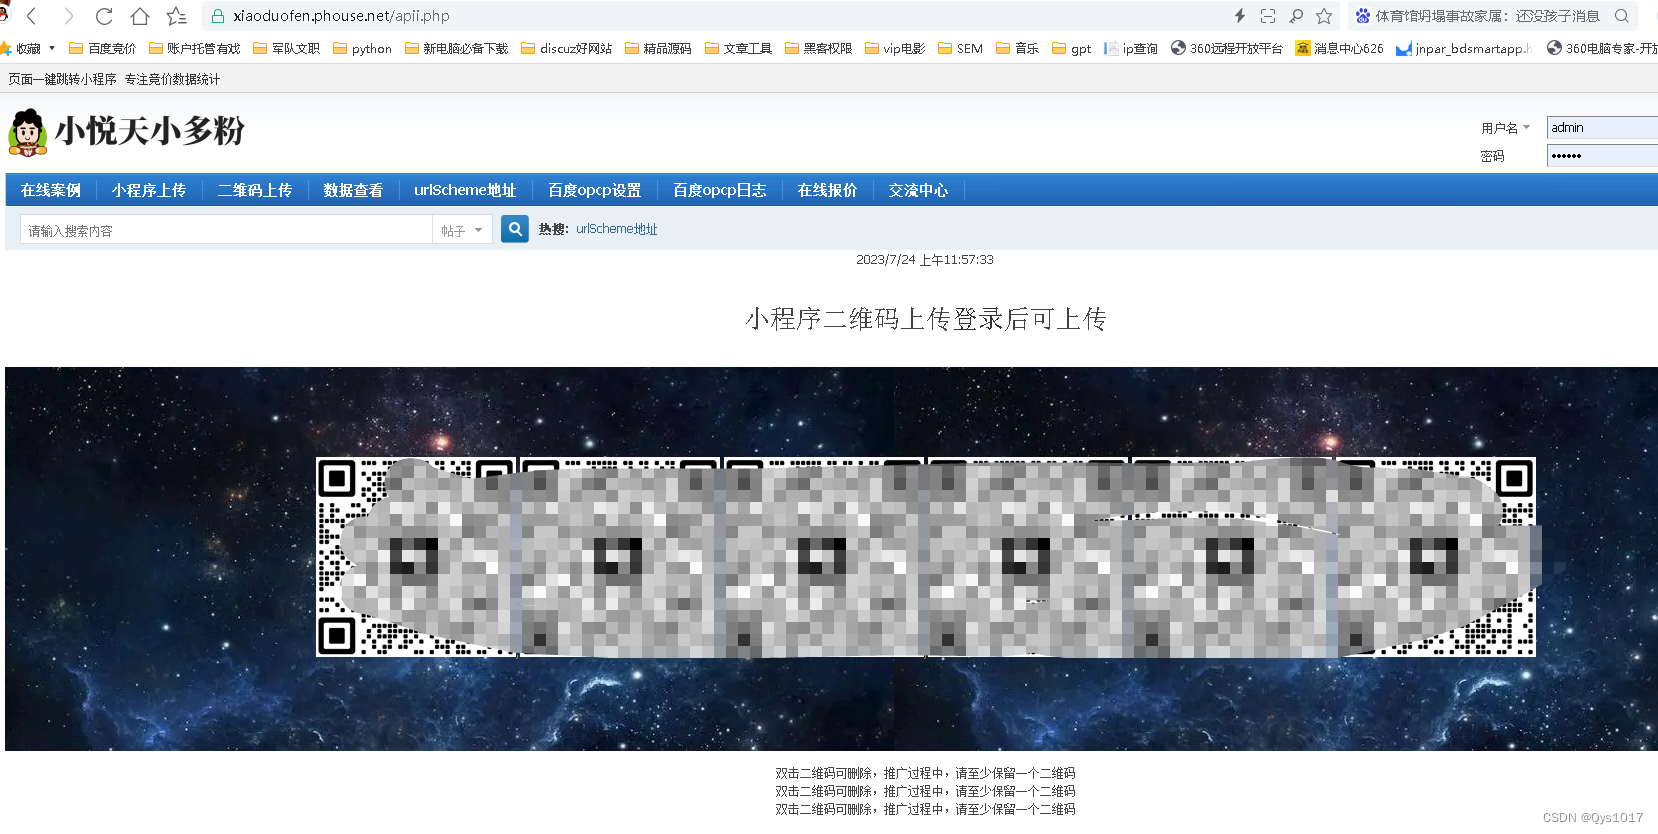This screenshot has height=834, width=1658.
Task: Open the 音乐 bookmark folder
Action: coord(1017,48)
